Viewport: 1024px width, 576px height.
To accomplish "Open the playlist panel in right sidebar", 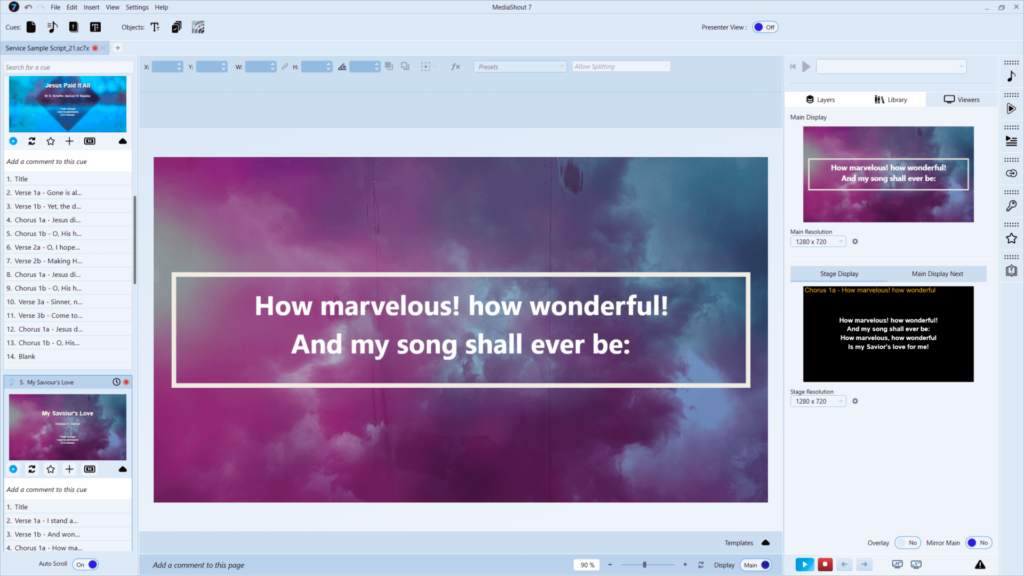I will click(1012, 141).
